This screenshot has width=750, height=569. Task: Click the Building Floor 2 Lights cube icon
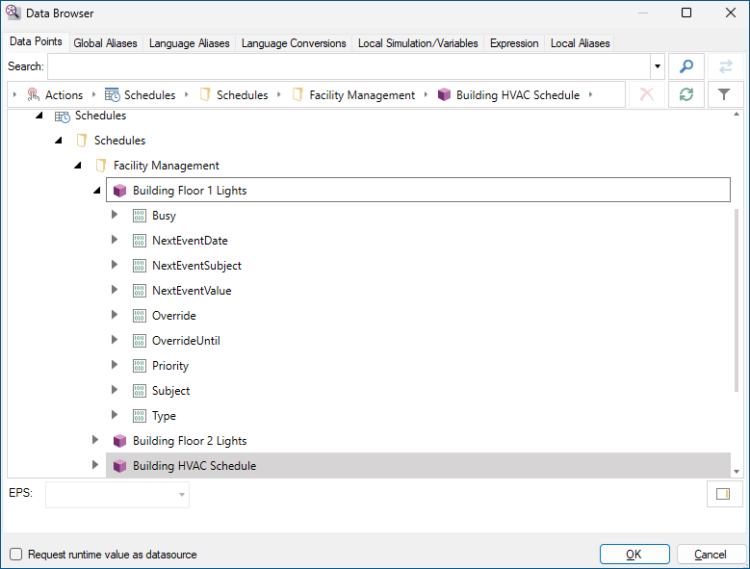[120, 441]
